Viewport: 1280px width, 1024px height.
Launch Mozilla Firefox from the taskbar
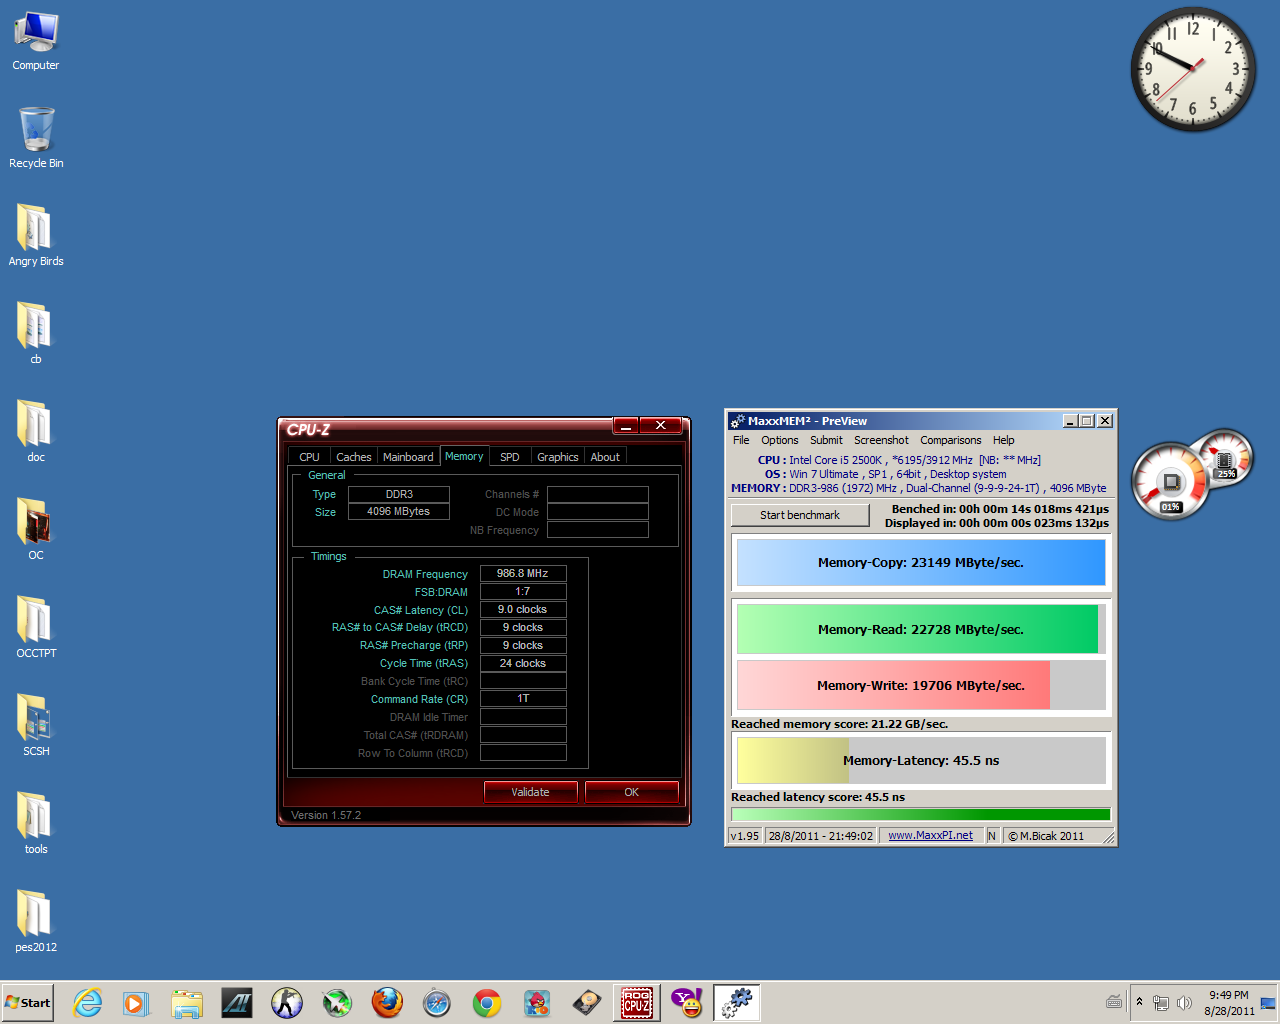click(x=387, y=1003)
